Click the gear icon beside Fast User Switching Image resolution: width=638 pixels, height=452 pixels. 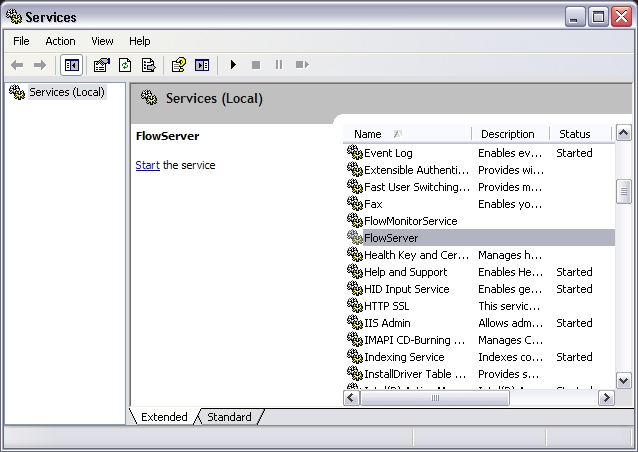[354, 187]
